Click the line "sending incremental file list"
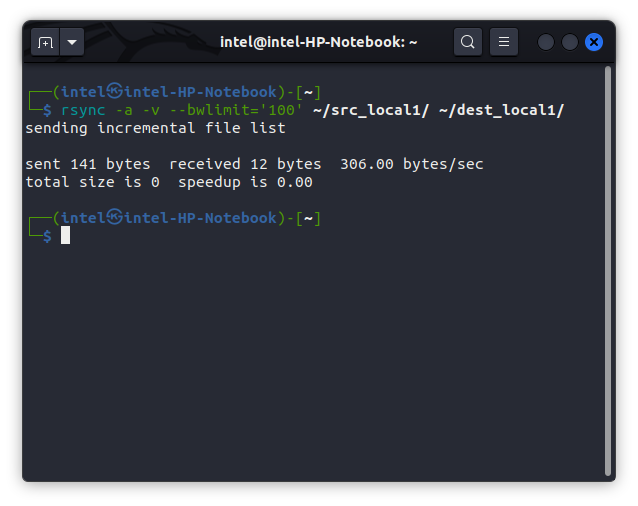The image size is (638, 506). (155, 129)
